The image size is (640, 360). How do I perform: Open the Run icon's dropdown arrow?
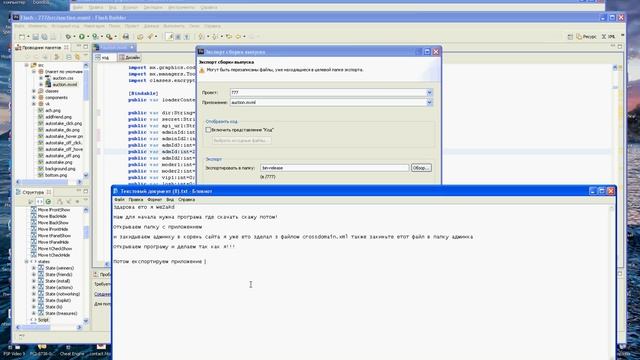pyautogui.click(x=88, y=37)
